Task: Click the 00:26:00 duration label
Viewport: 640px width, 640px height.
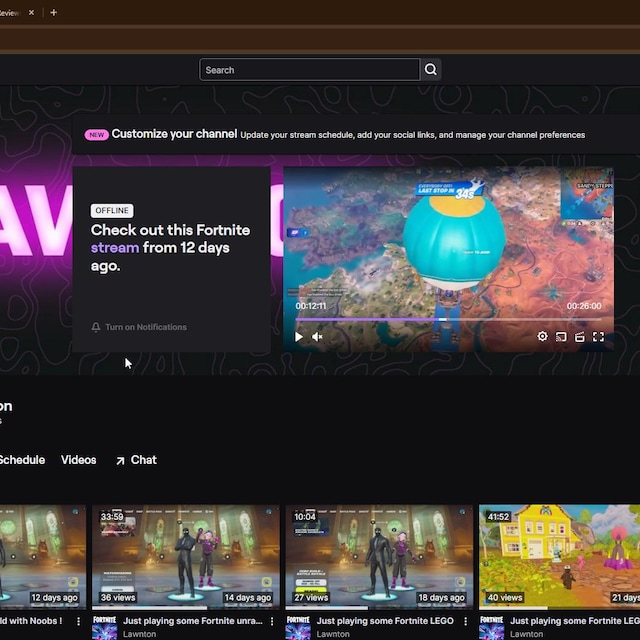Action: 584,306
